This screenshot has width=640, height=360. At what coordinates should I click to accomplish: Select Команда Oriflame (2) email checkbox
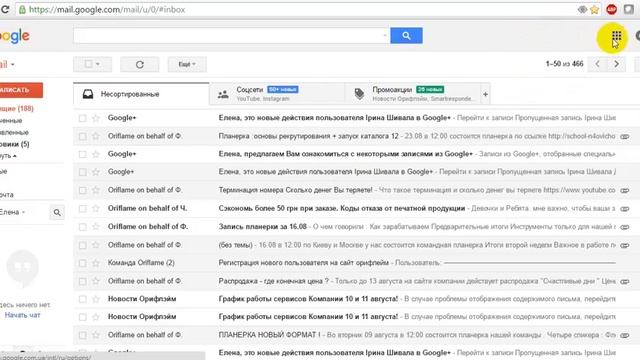pyautogui.click(x=82, y=263)
